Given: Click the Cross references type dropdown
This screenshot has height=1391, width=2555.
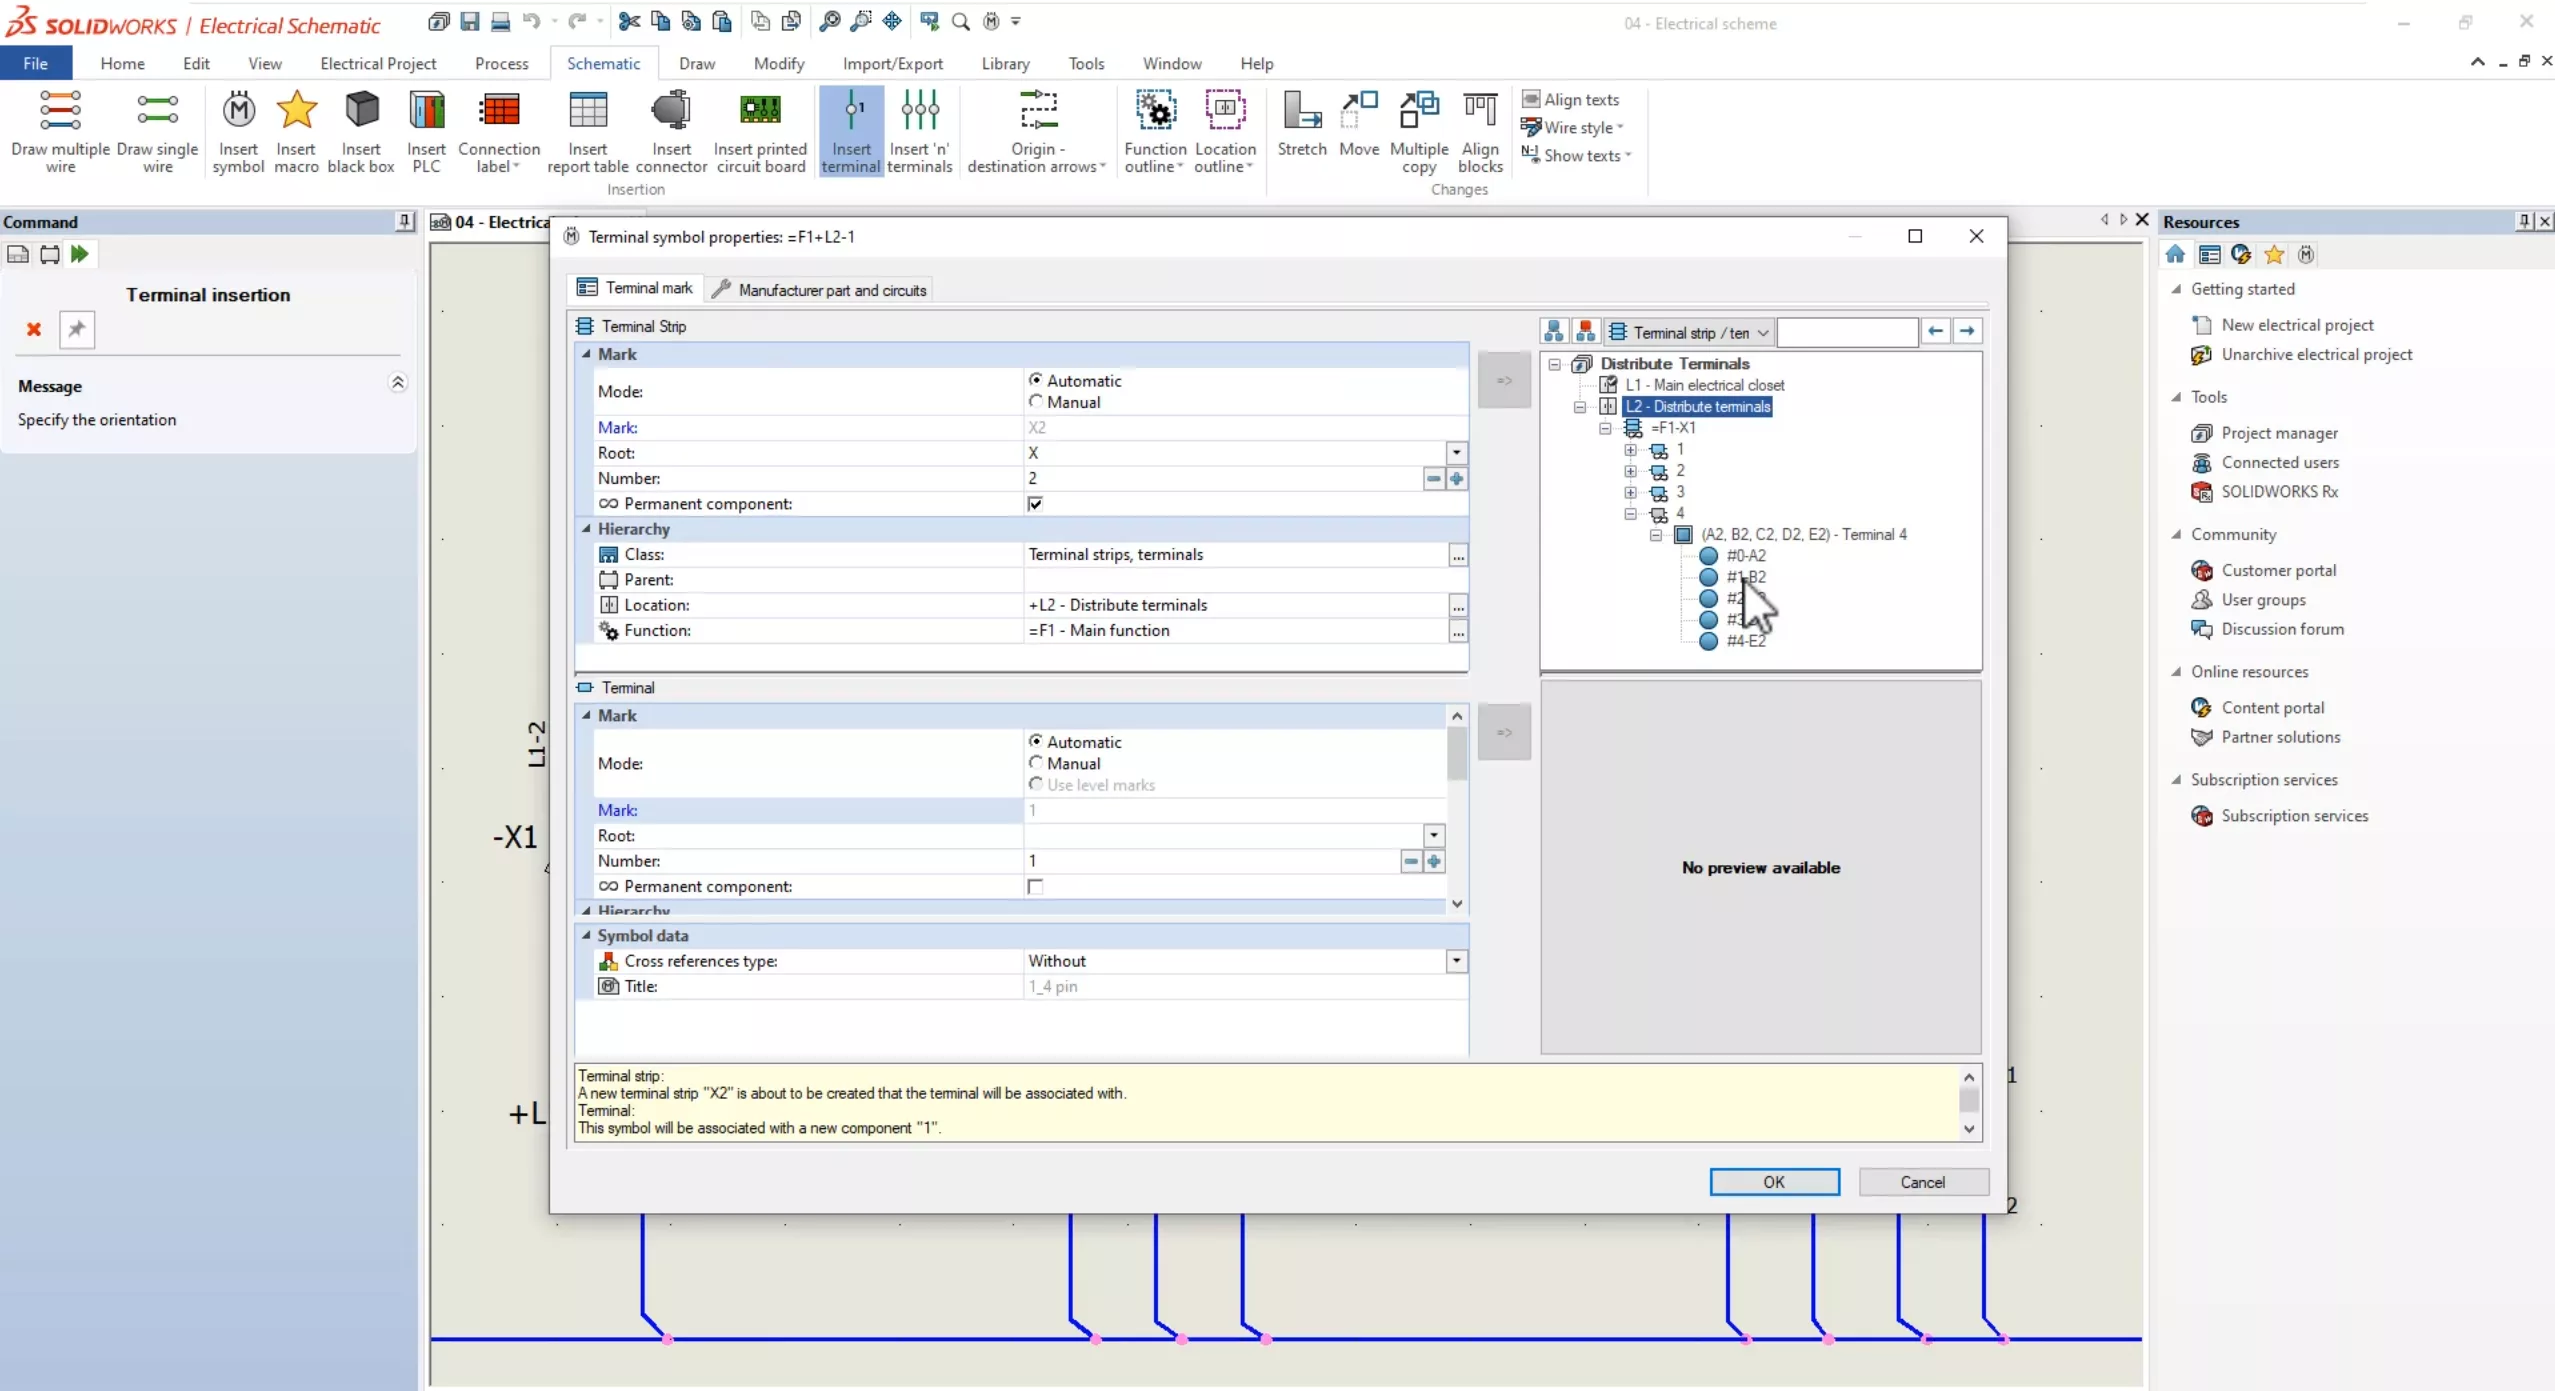Looking at the screenshot, I should click(x=1456, y=961).
